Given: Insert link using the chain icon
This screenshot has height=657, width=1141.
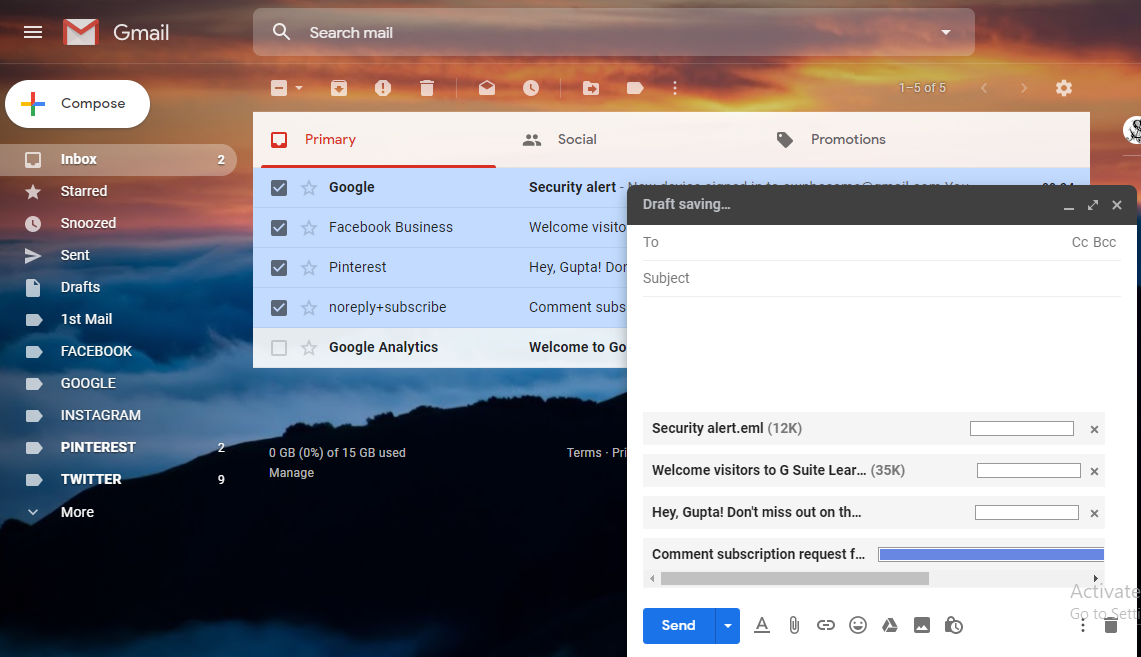Looking at the screenshot, I should 825,625.
